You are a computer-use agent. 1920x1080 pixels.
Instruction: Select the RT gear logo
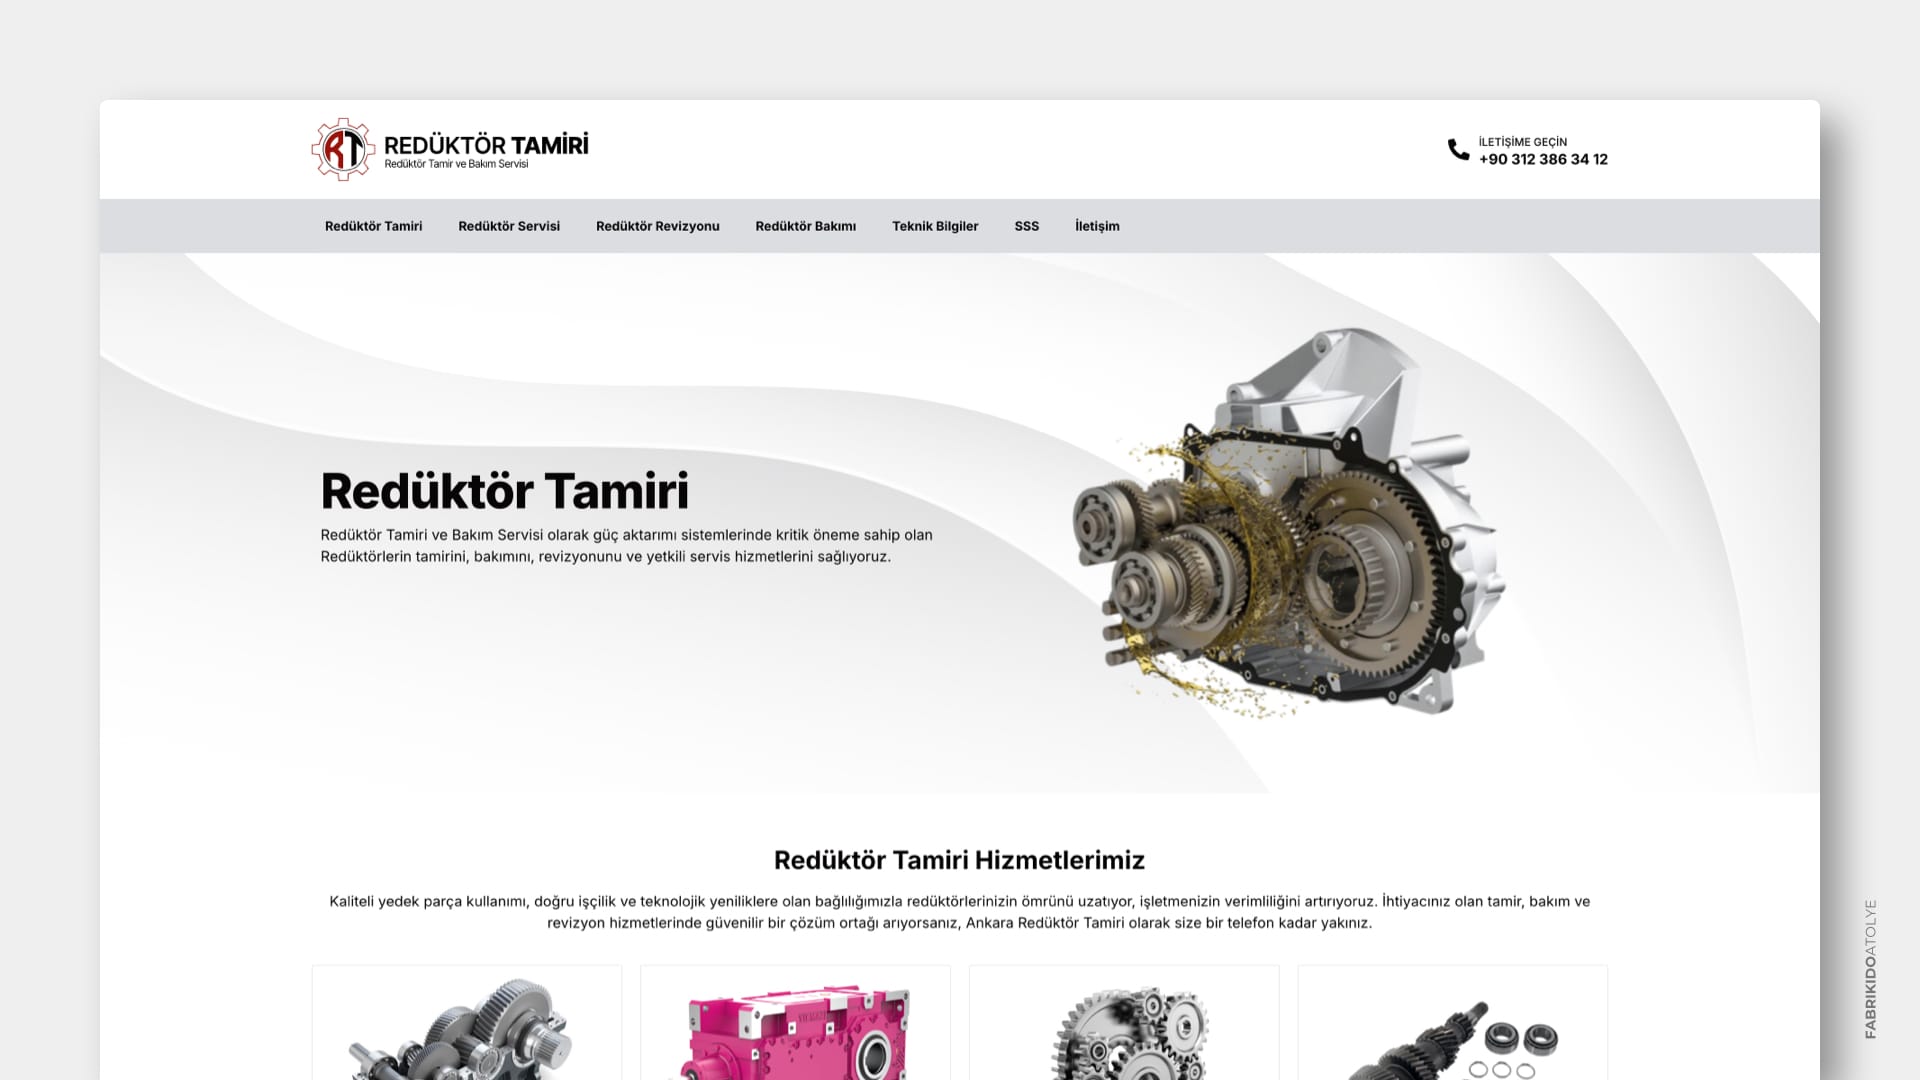click(341, 148)
